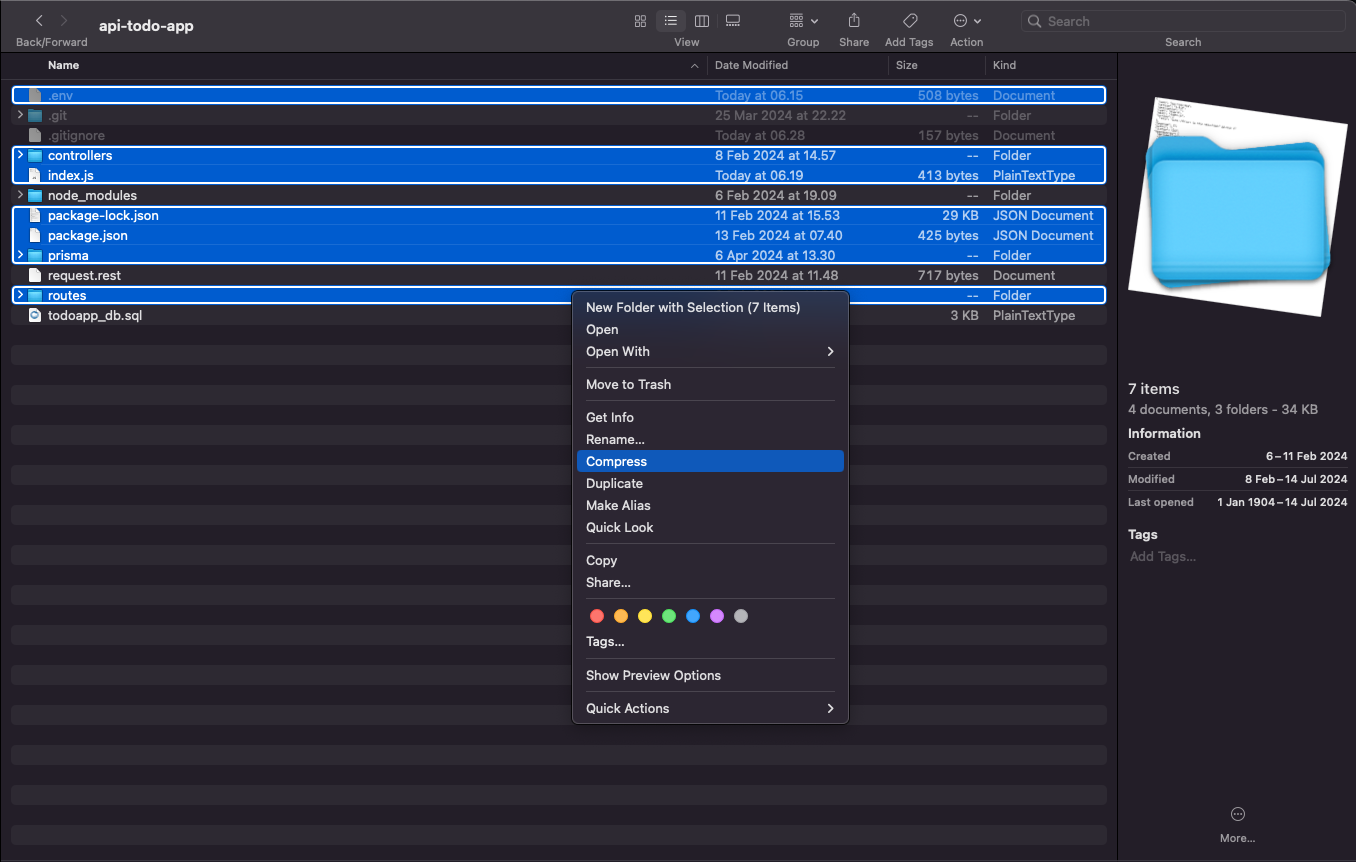Expand the Open With submenu
The image size is (1356, 862).
(710, 352)
